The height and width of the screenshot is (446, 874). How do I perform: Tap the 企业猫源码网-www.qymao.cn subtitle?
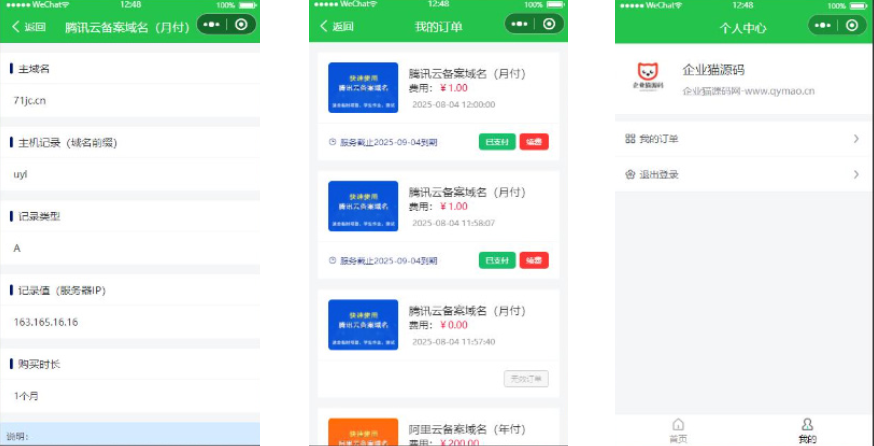749,91
